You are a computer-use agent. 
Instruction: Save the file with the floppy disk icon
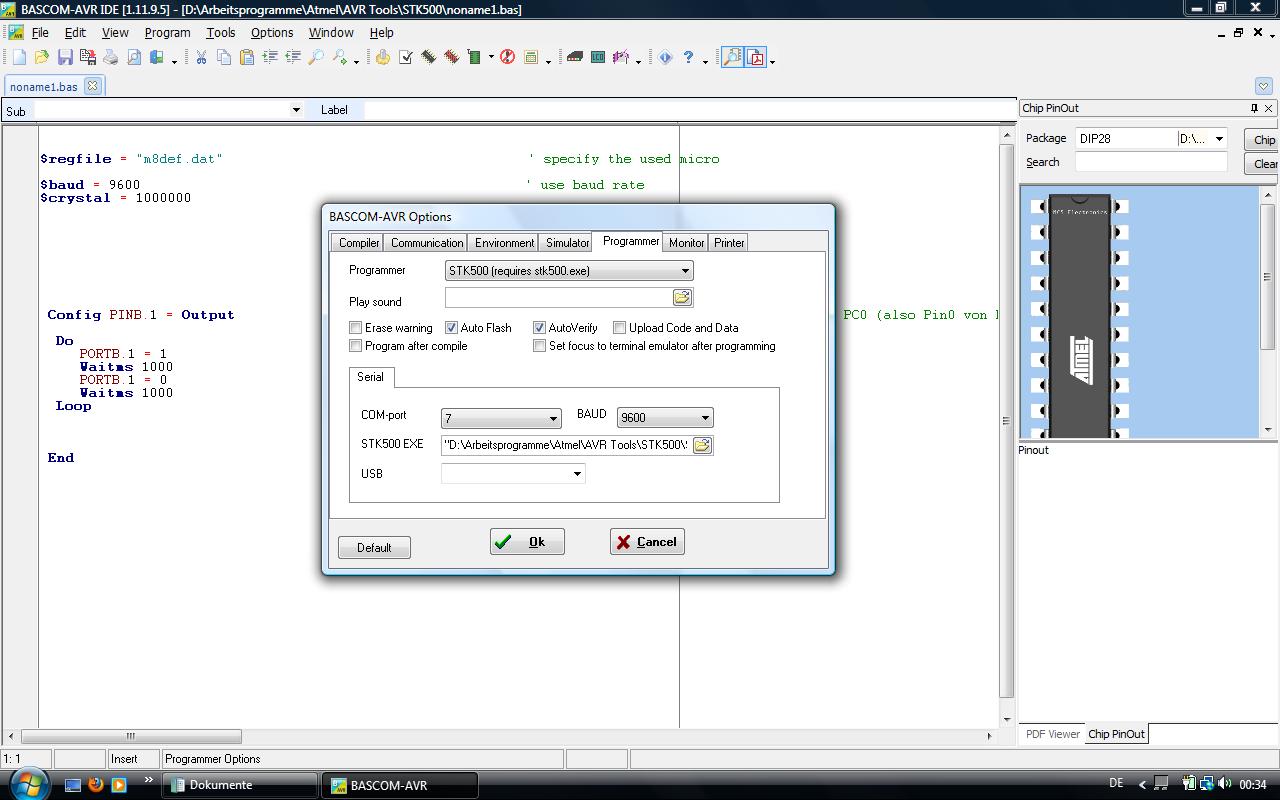[65, 58]
